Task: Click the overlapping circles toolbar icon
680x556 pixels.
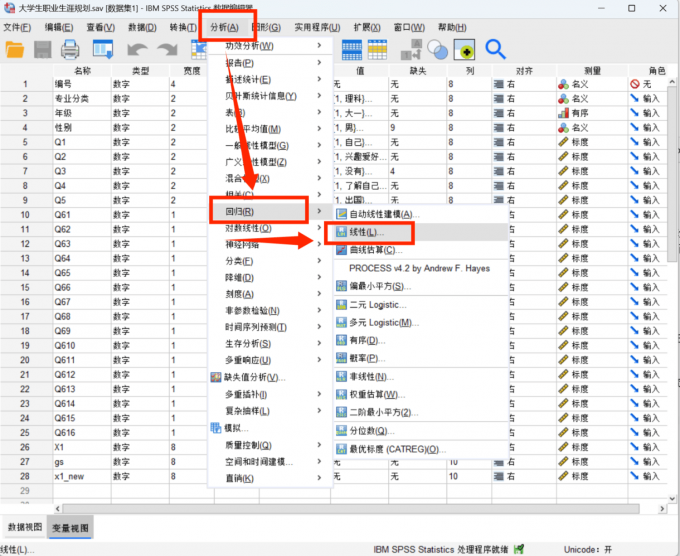Action: (438, 49)
